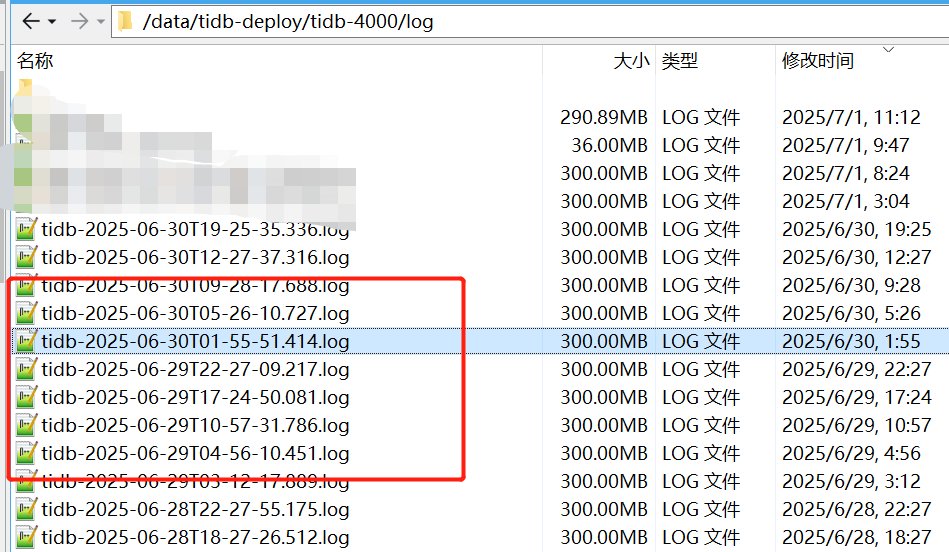
Task: Click modified time 2025/6/28, 18:27
Action: 856,537
